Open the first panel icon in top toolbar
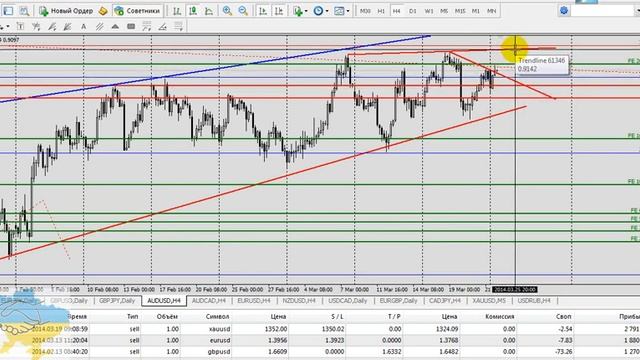This screenshot has width=640, height=360. click(x=8, y=11)
